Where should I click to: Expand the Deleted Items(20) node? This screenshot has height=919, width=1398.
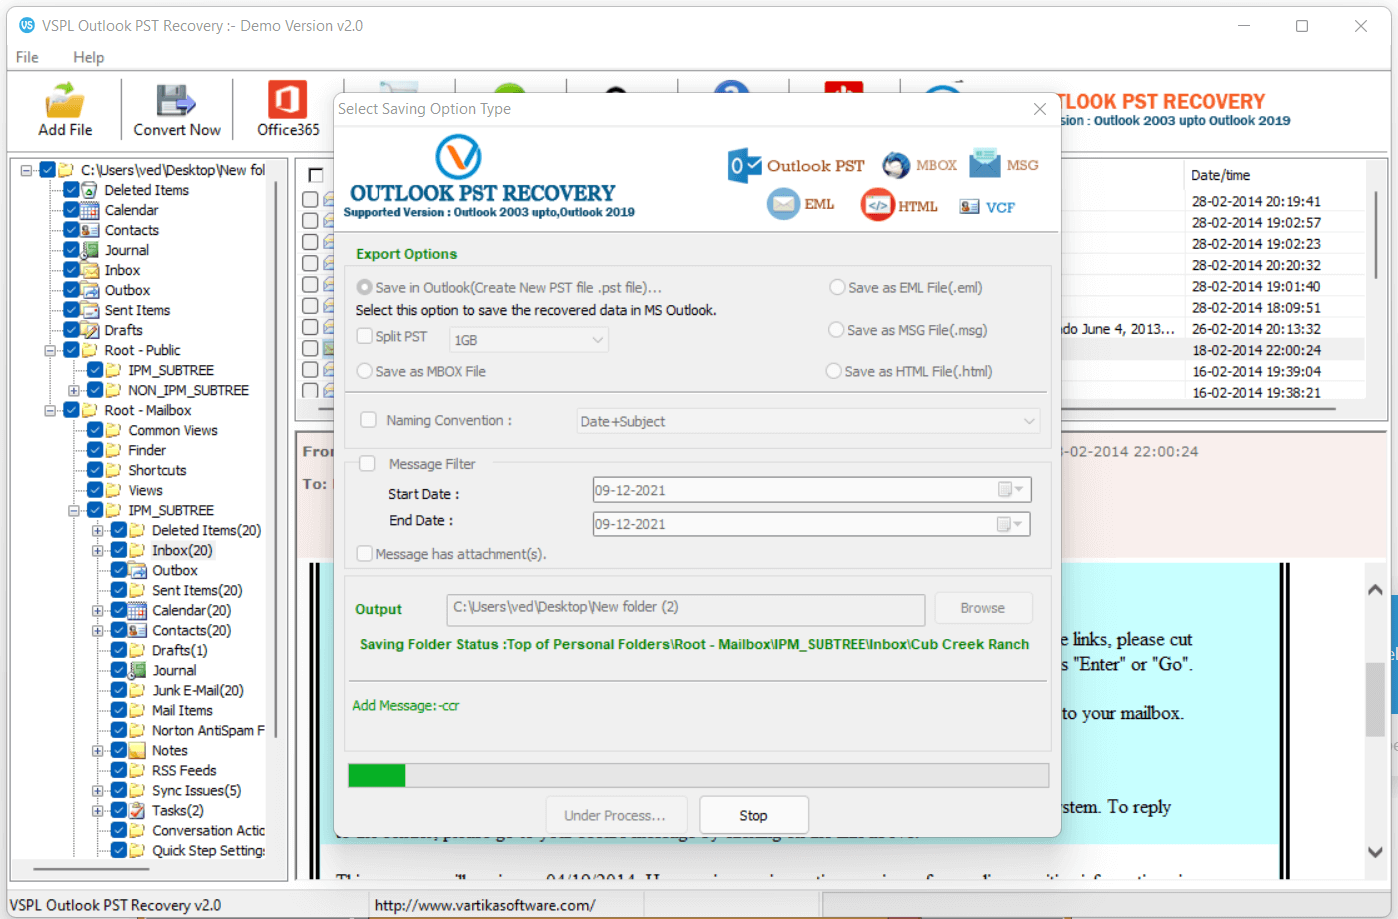point(98,530)
